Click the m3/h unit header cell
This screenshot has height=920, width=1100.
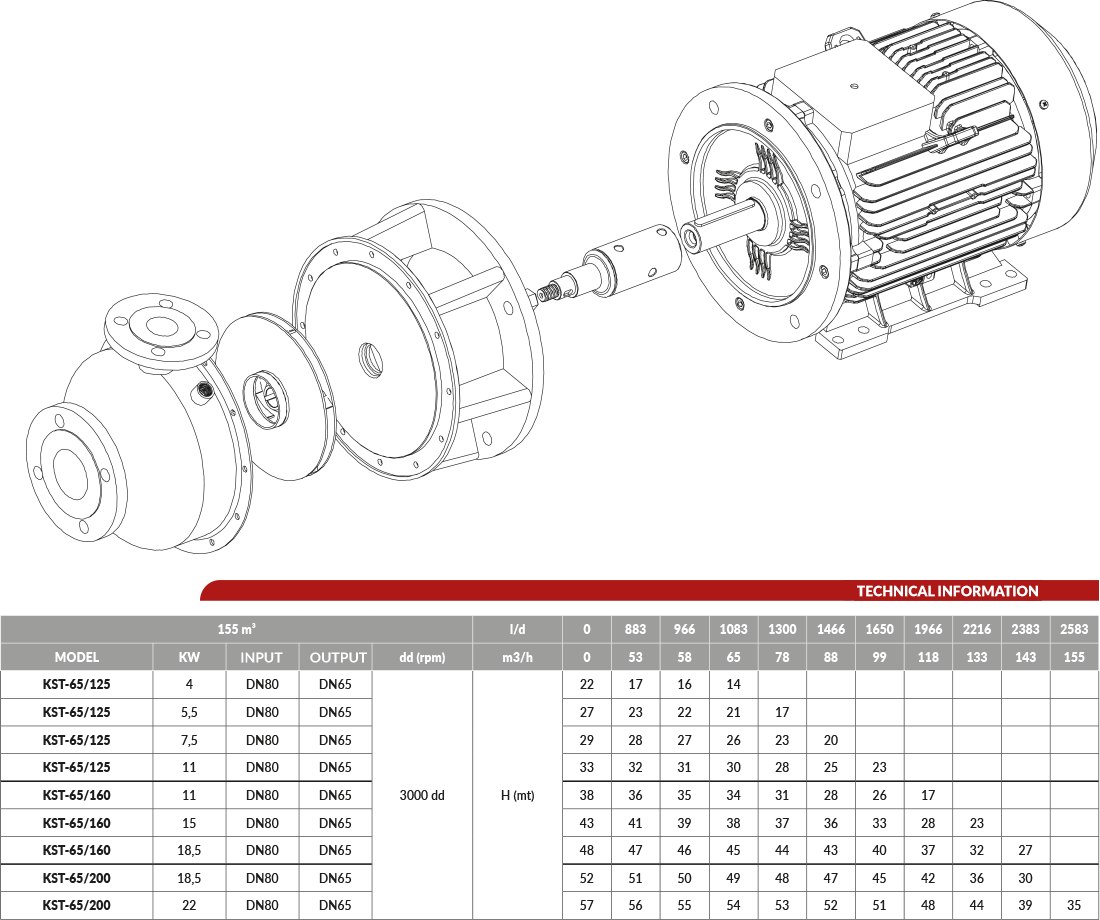coord(518,658)
